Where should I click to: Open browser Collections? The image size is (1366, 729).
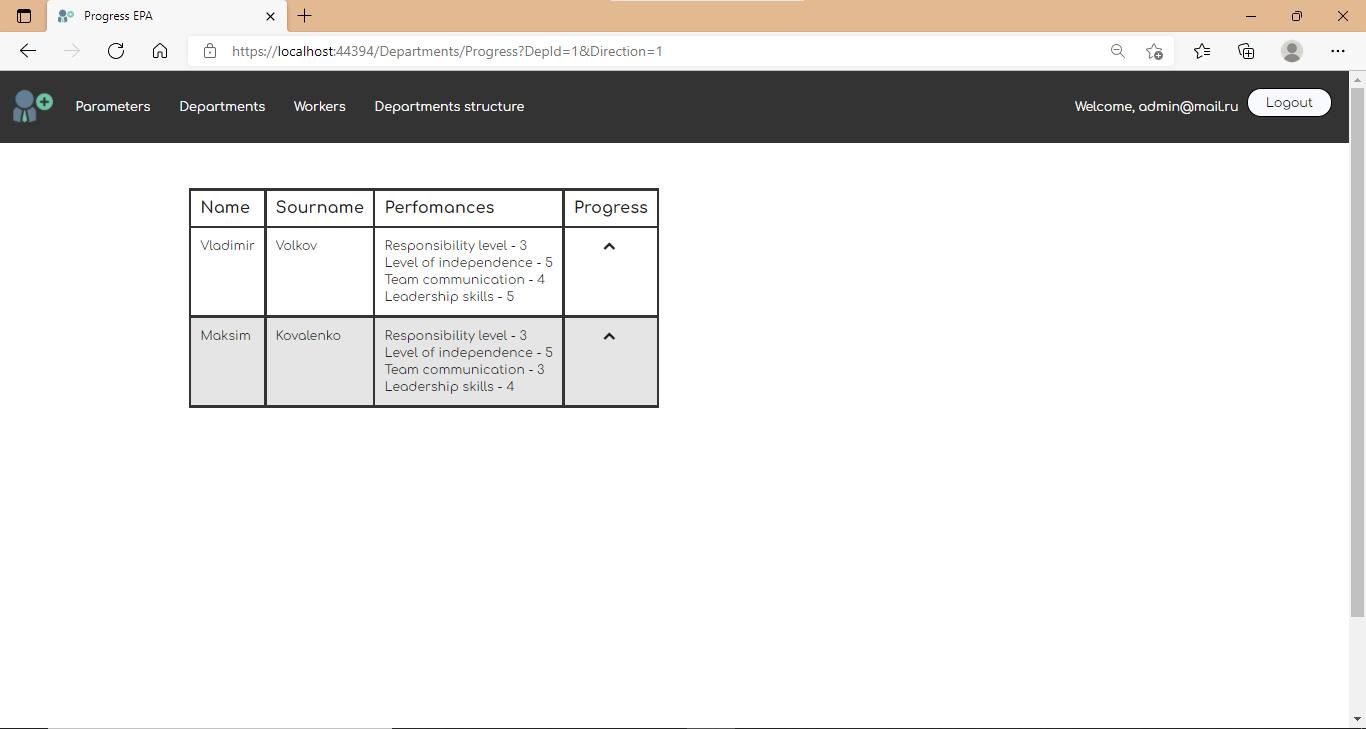click(1246, 51)
